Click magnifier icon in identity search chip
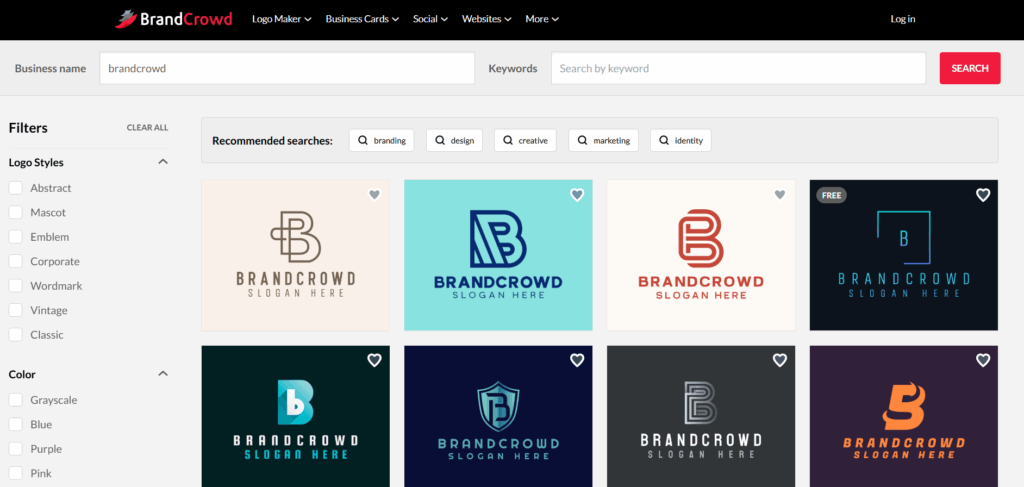The height and width of the screenshot is (487, 1024). 664,140
